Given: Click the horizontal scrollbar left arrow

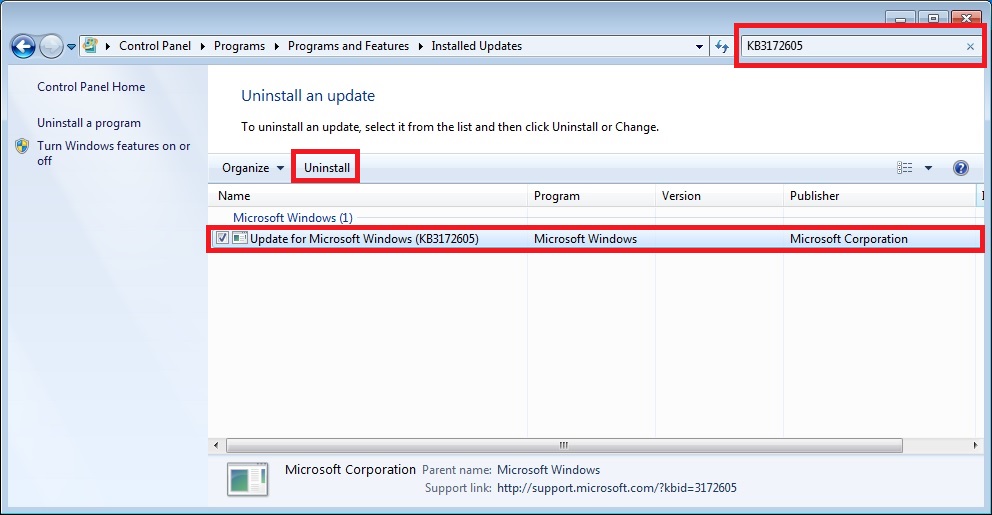Looking at the screenshot, I should point(216,445).
